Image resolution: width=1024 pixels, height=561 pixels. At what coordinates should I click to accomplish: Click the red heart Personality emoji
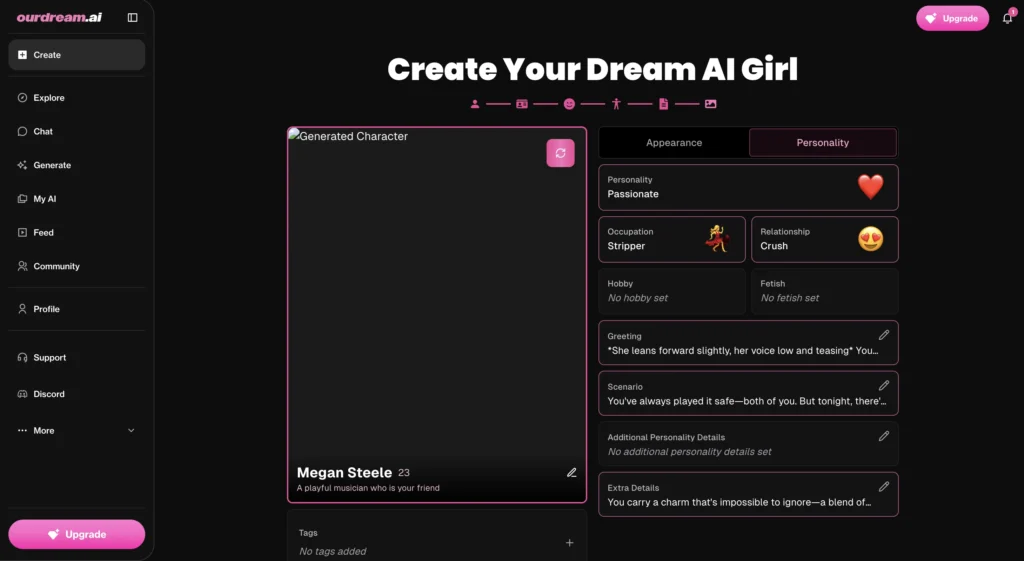tap(871, 187)
